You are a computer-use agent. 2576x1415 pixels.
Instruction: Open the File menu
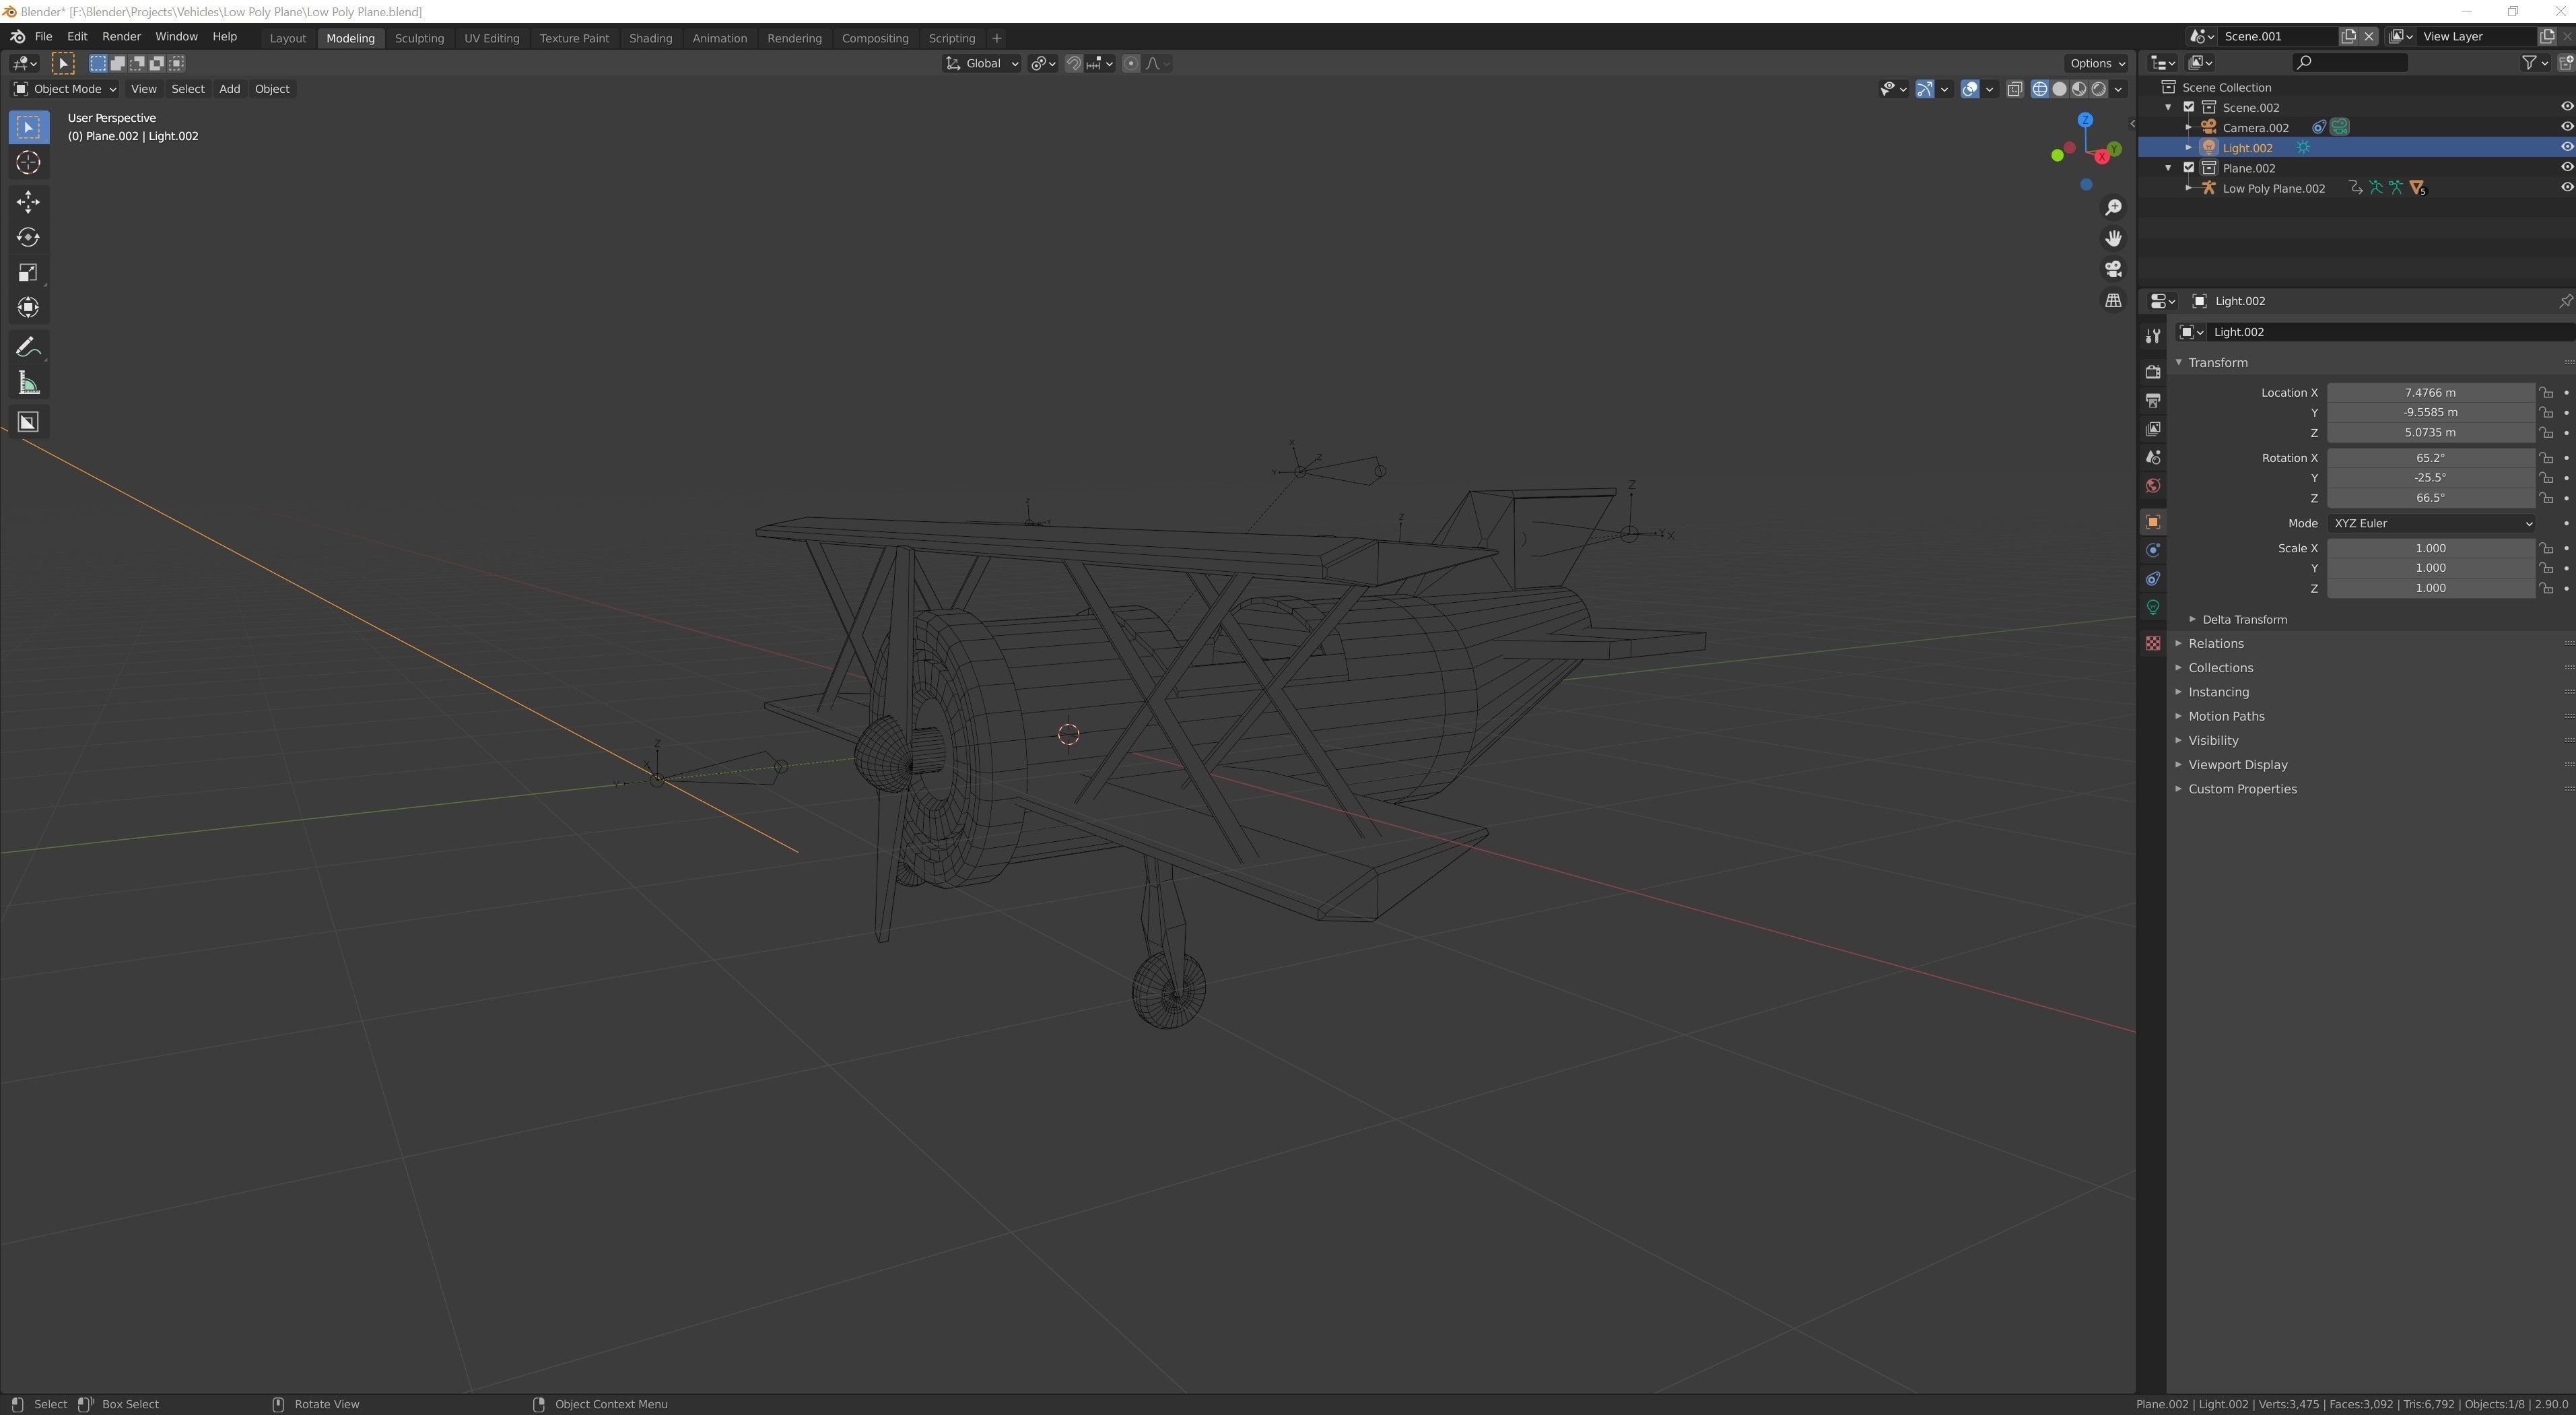click(43, 36)
